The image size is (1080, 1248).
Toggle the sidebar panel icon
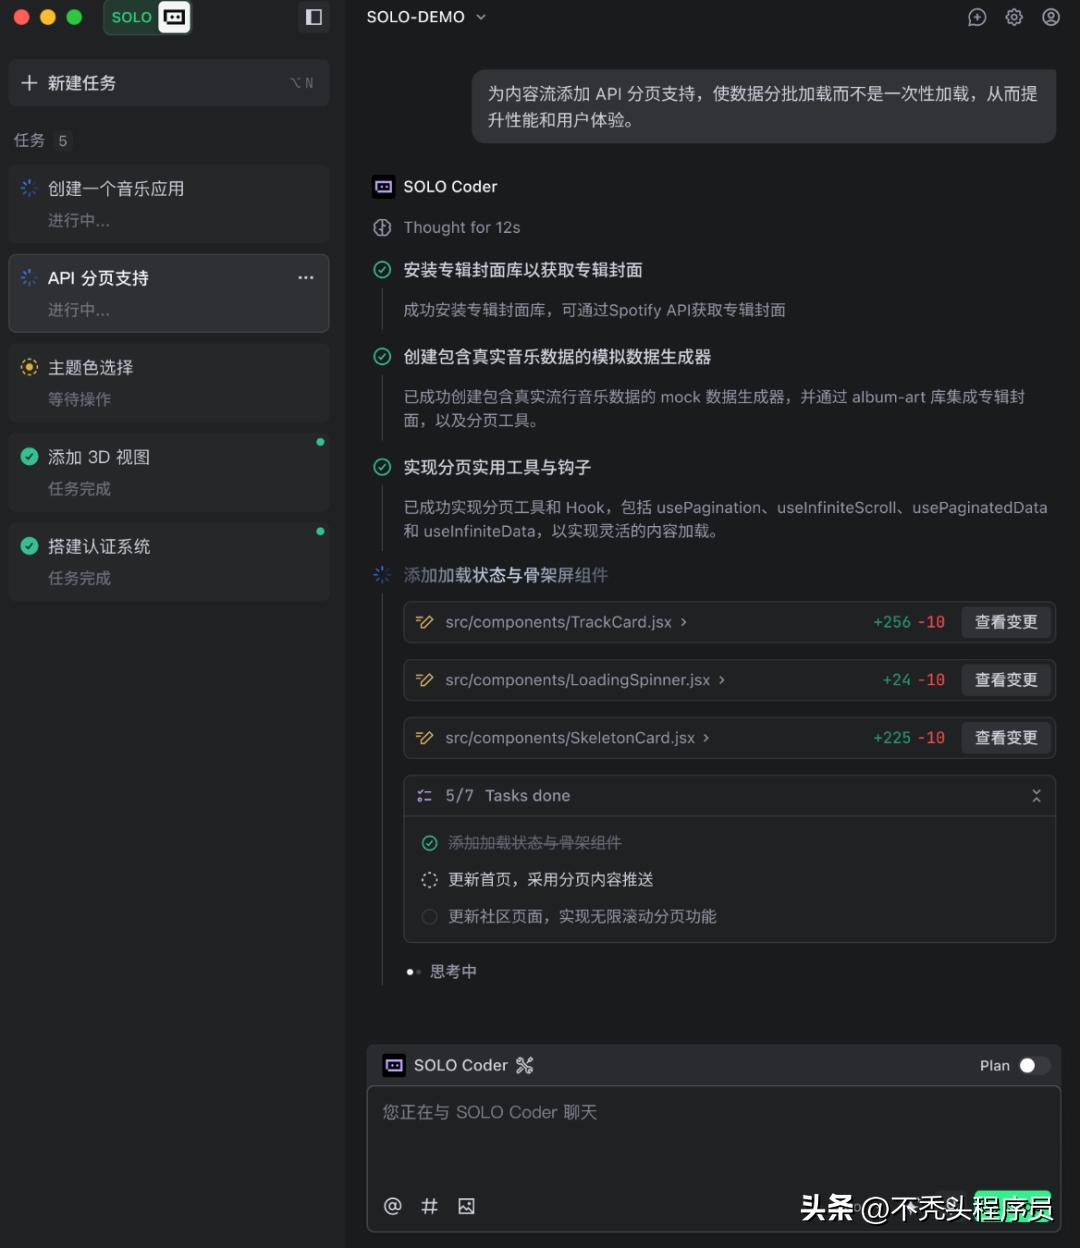(x=313, y=17)
